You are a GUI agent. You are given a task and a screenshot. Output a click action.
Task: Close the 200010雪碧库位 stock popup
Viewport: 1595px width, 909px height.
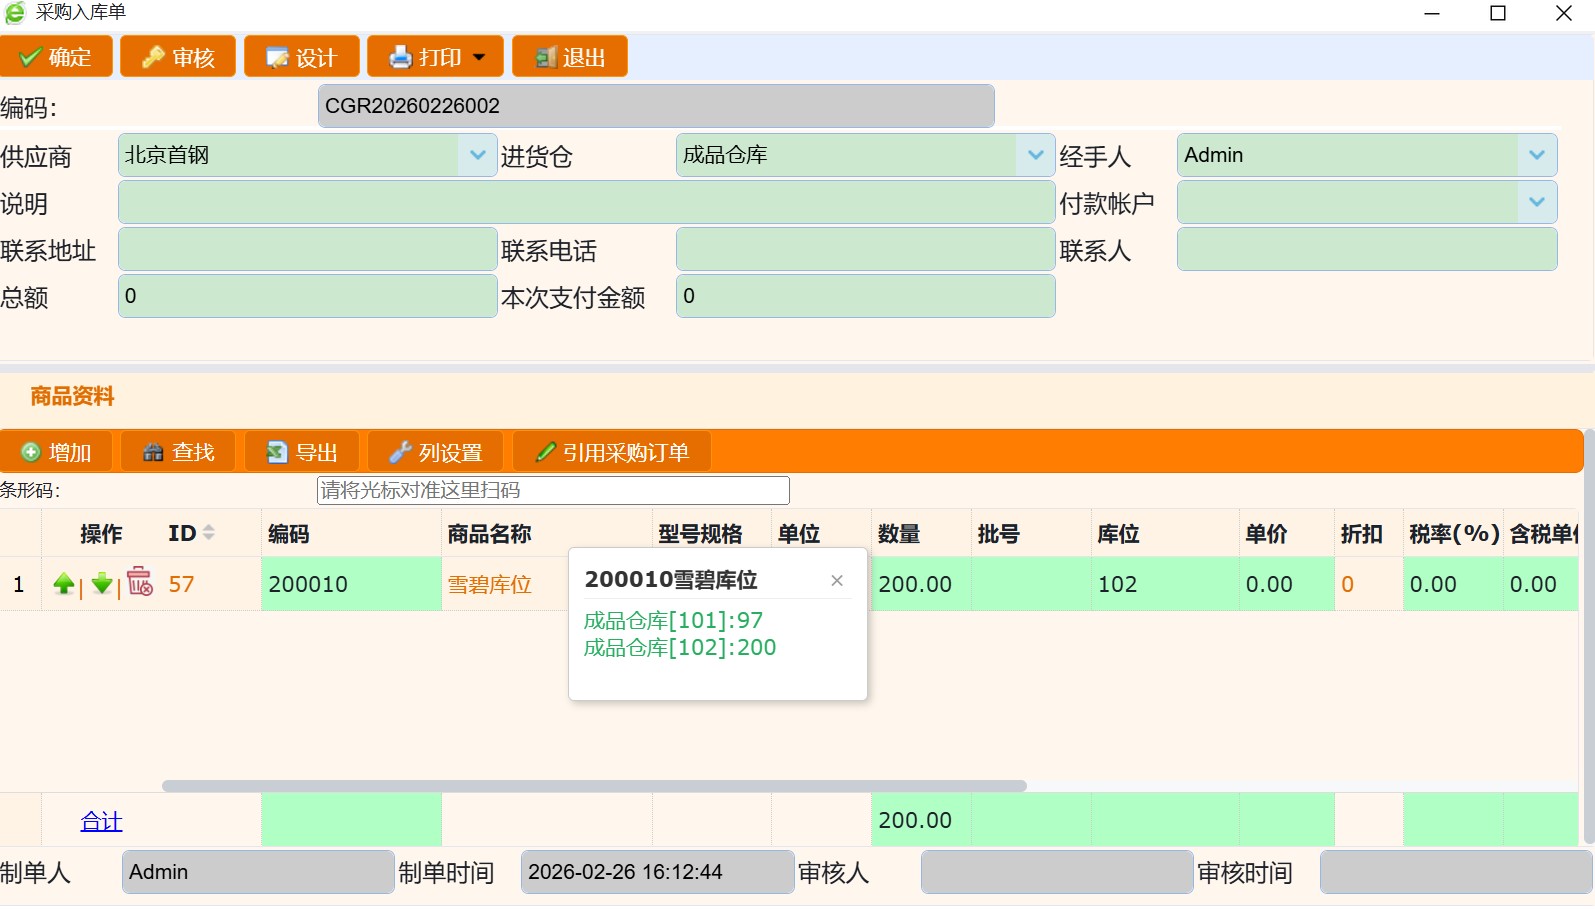[x=837, y=580]
